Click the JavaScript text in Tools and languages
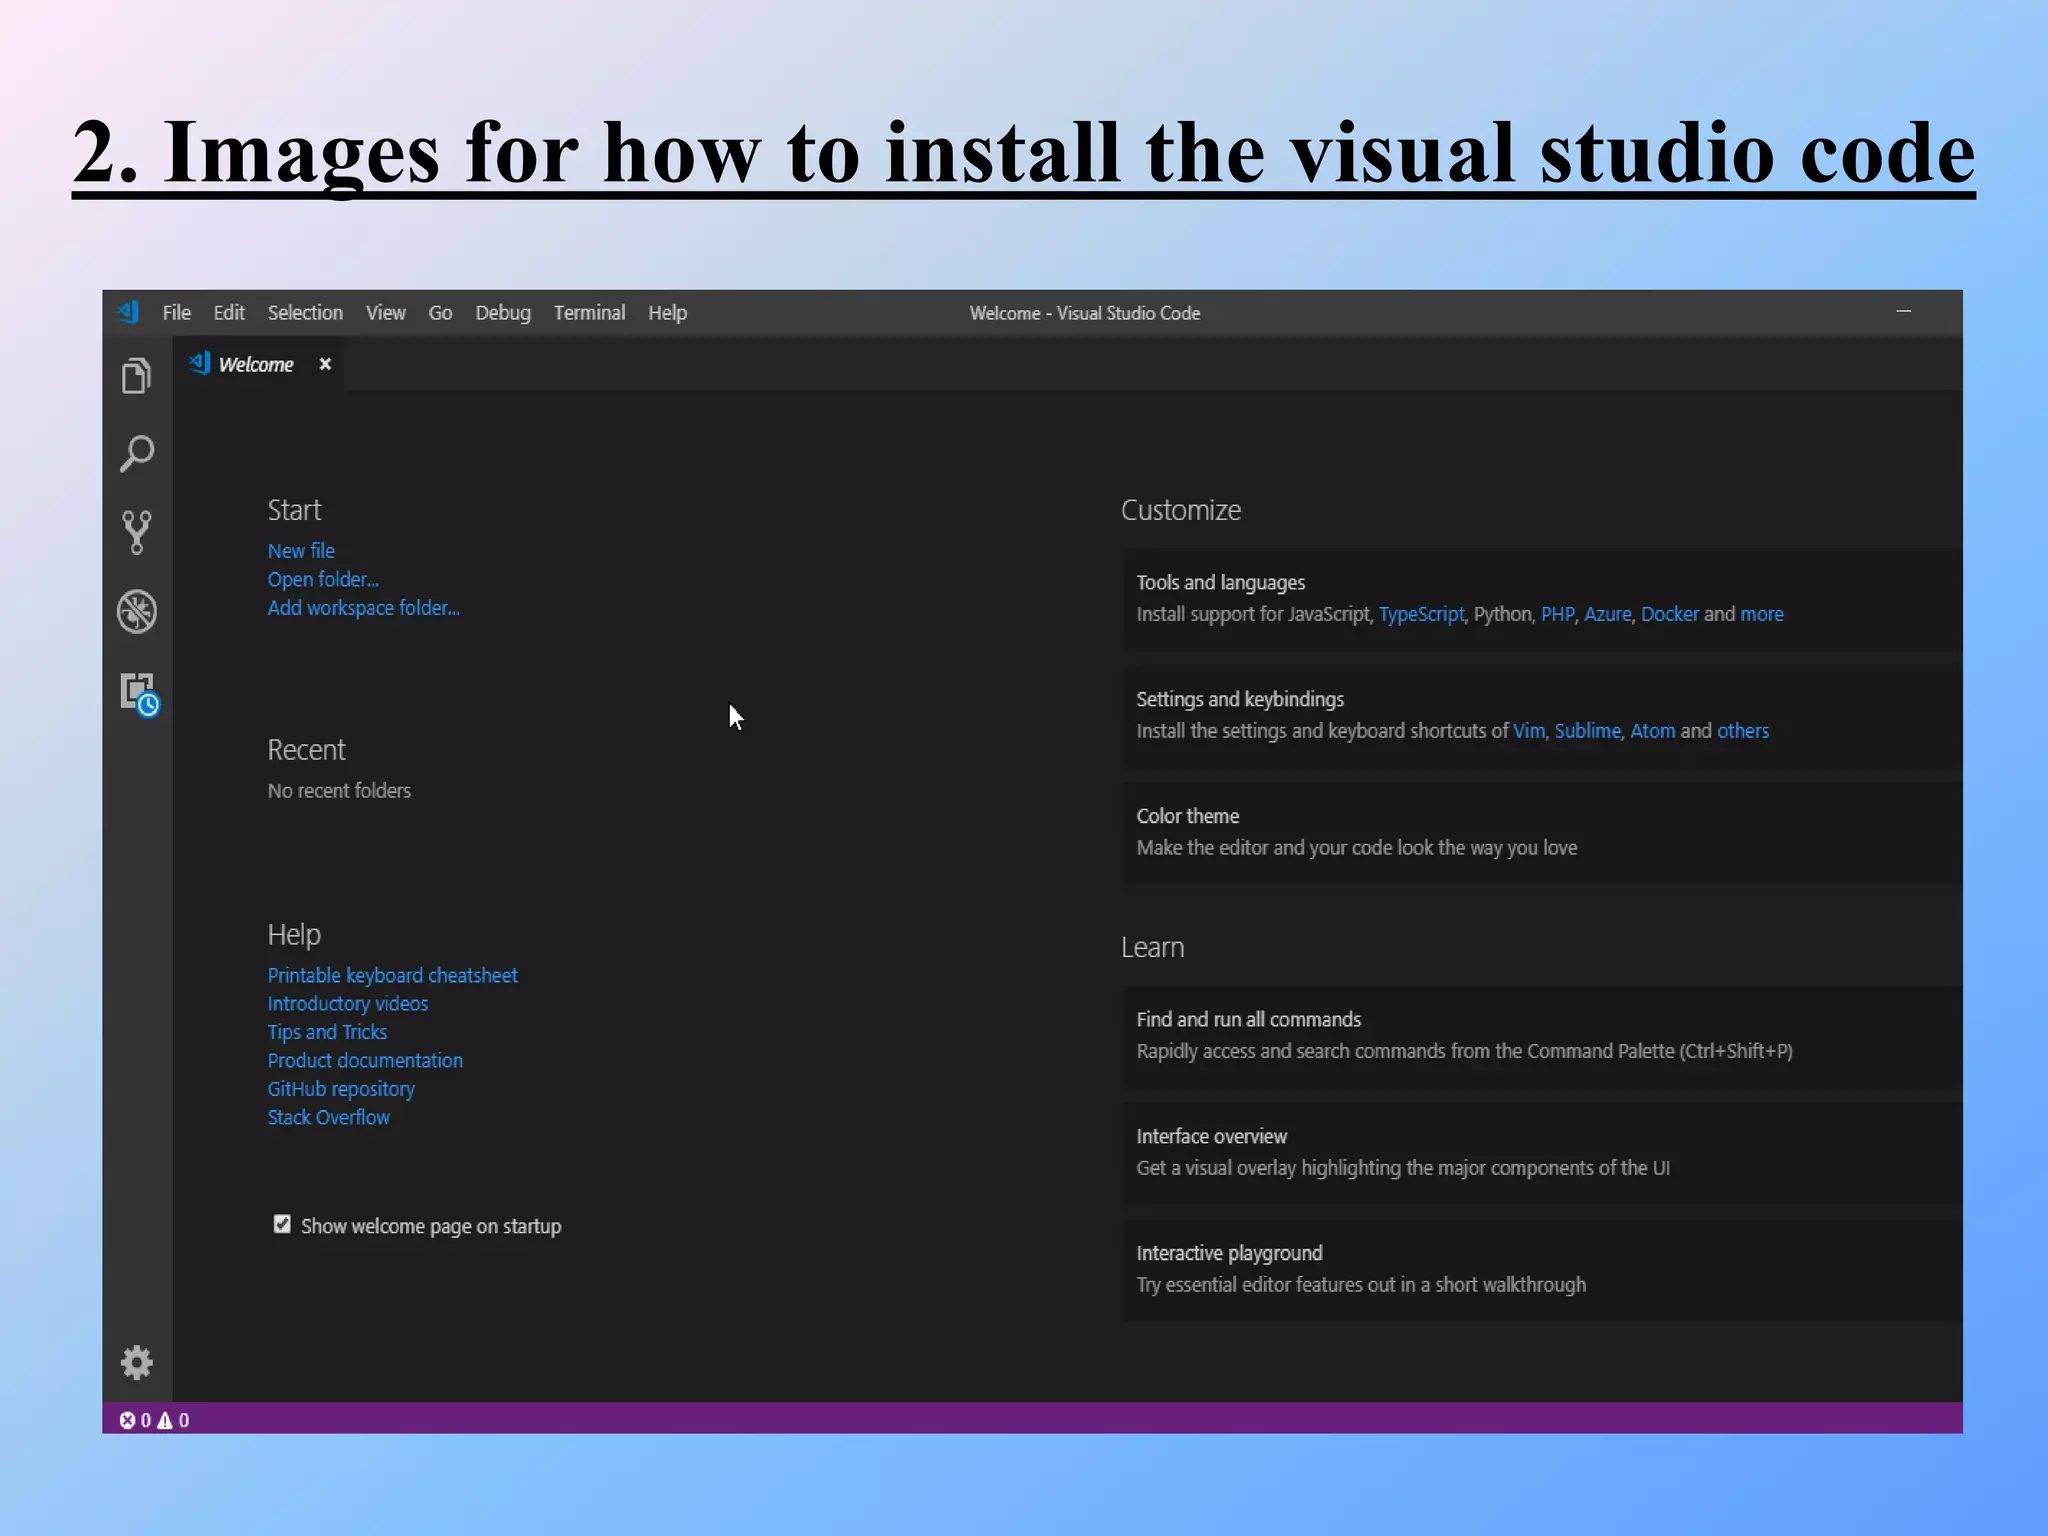The height and width of the screenshot is (1536, 2048). [x=1329, y=614]
